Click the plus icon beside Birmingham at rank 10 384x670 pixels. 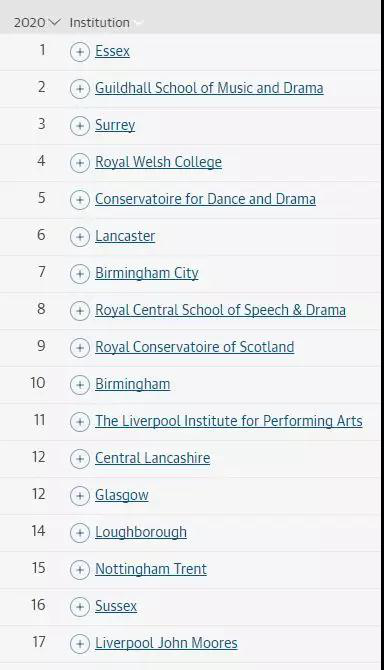click(80, 385)
